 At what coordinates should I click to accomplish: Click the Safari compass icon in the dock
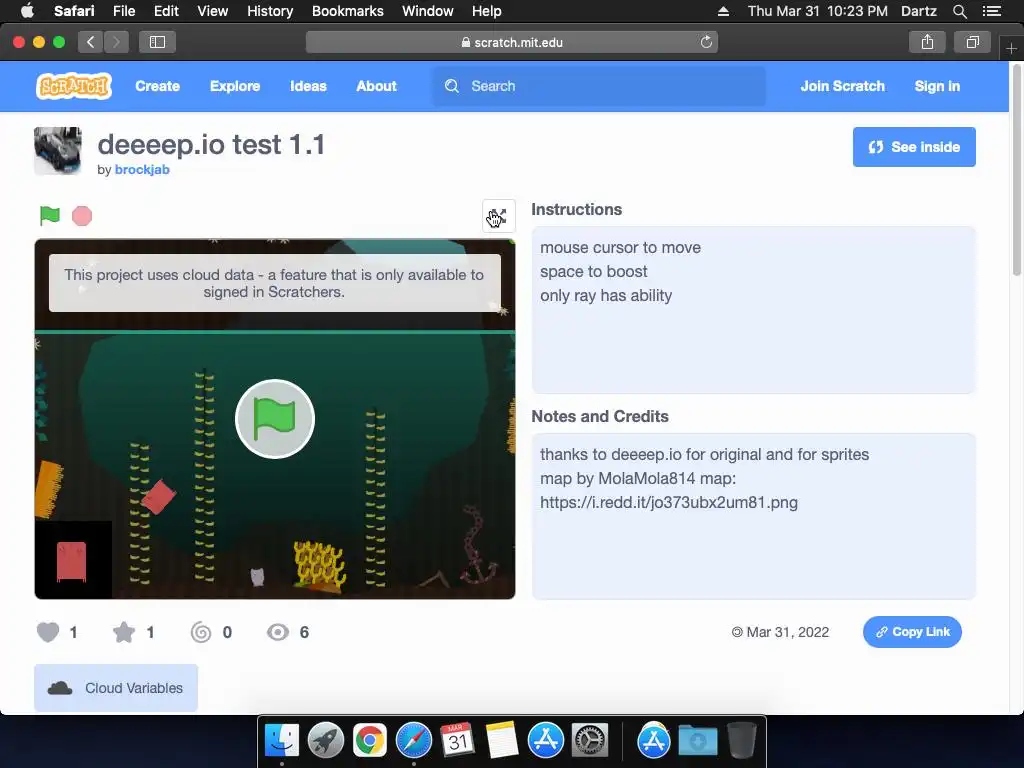pyautogui.click(x=413, y=741)
